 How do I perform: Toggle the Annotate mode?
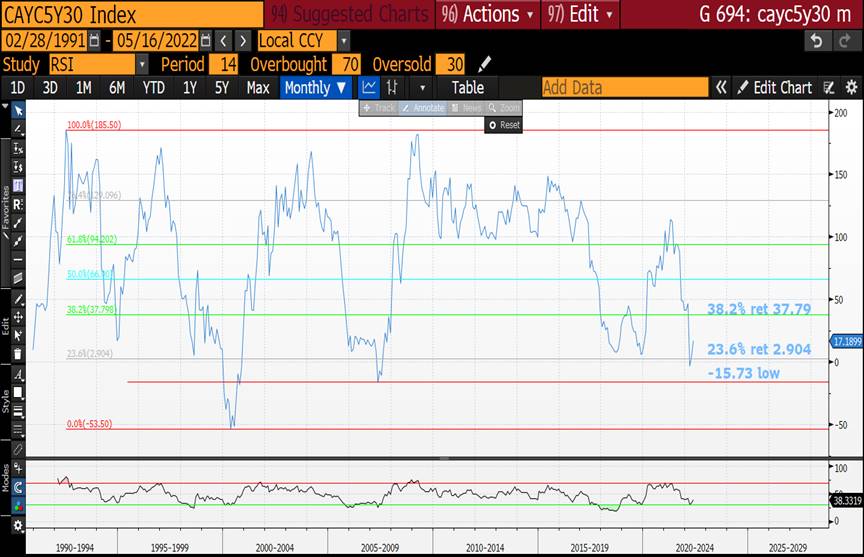coord(423,108)
